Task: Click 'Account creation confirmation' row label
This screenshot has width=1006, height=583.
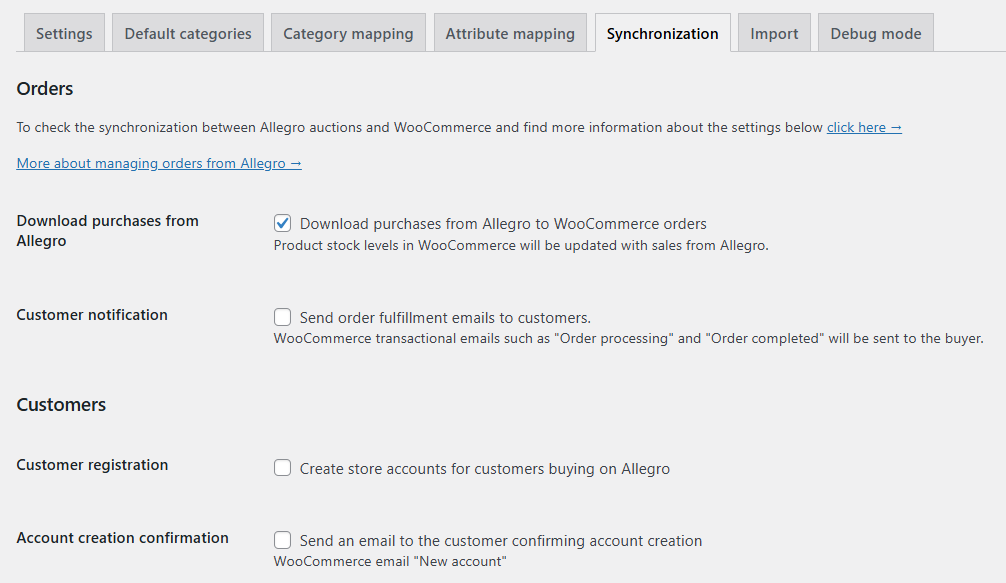Action: click(x=123, y=537)
